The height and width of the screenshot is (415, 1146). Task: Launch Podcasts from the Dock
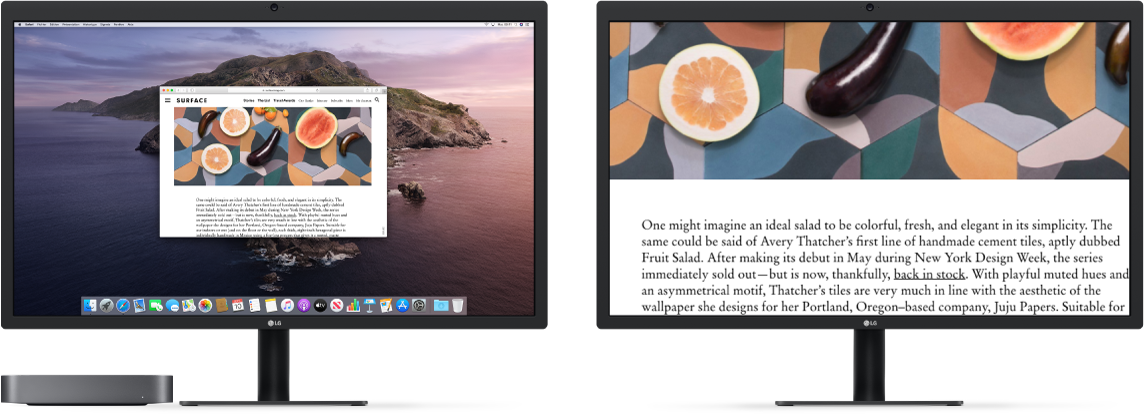pyautogui.click(x=303, y=305)
